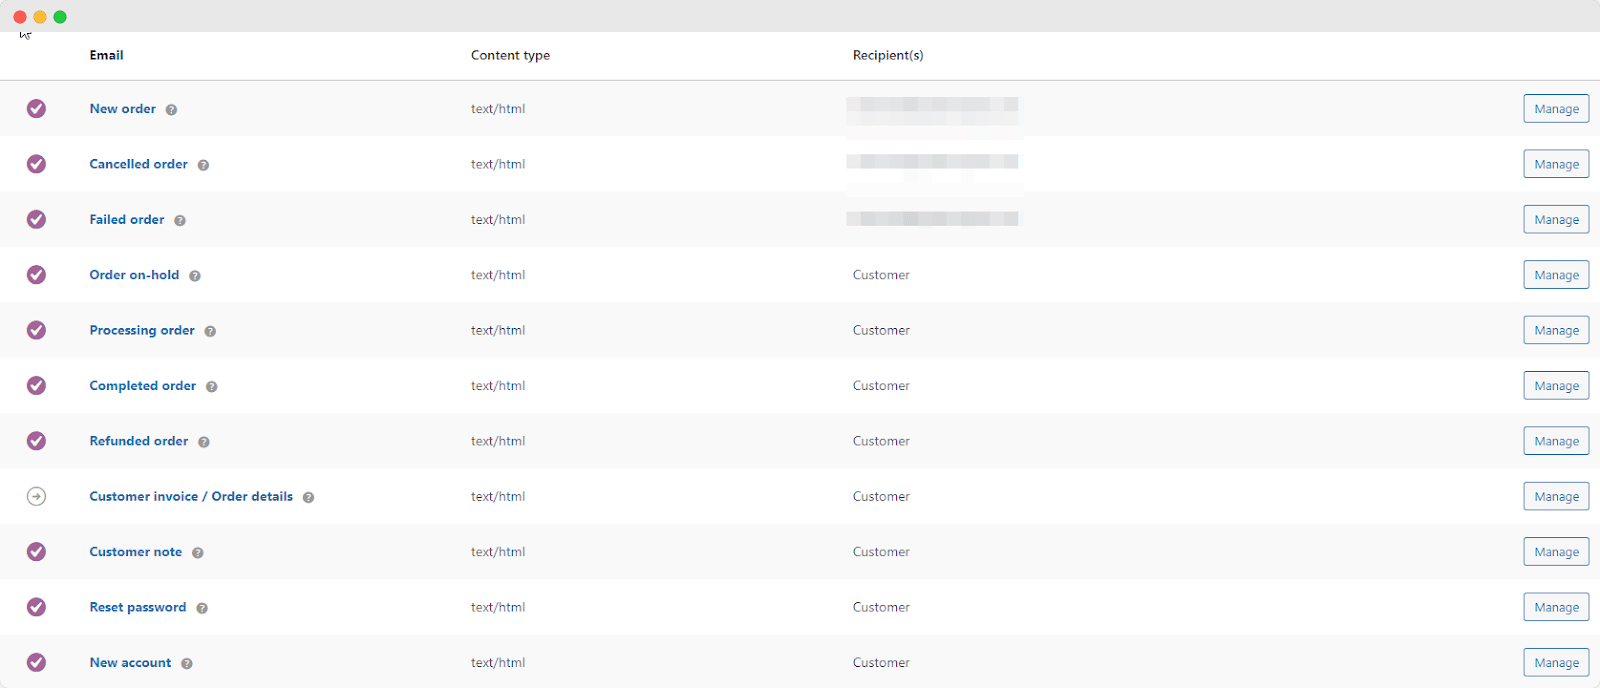Viewport: 1600px width, 688px height.
Task: Open the Order on-hold email link
Action: click(134, 275)
